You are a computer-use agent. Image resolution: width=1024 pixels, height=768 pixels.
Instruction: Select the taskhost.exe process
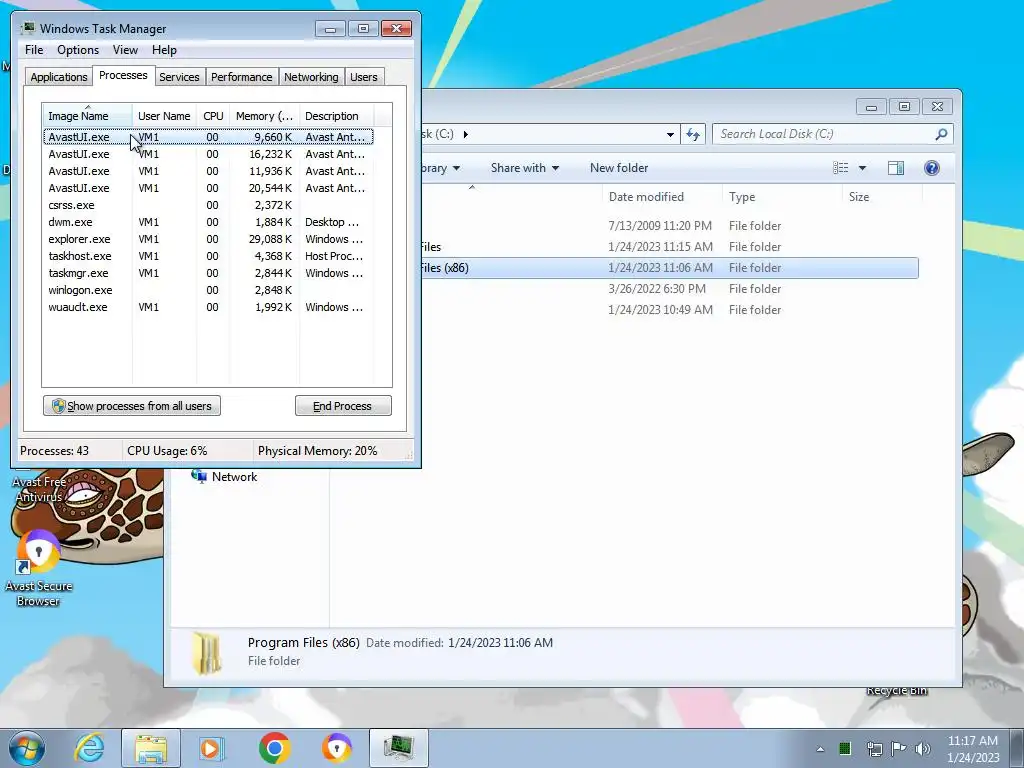(208, 256)
